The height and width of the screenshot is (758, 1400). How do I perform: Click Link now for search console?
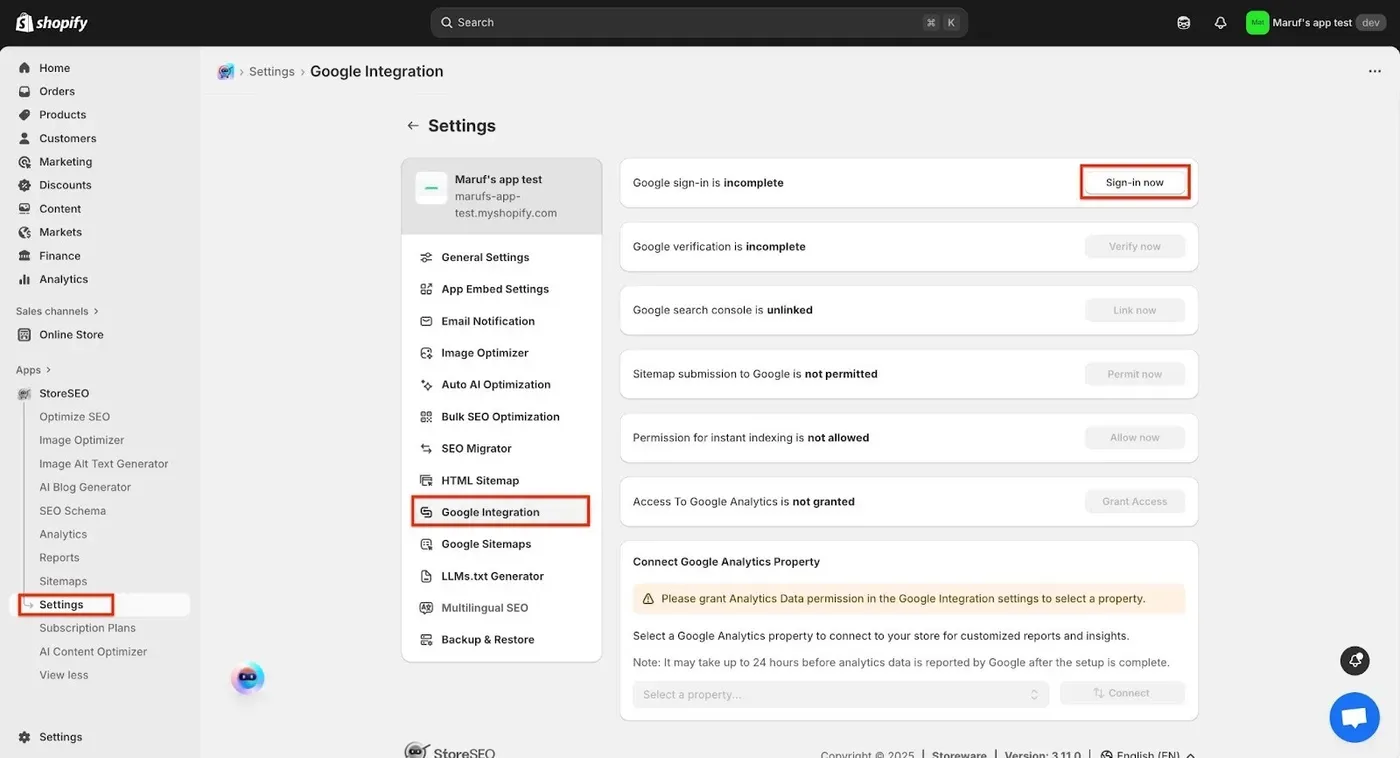click(1135, 310)
